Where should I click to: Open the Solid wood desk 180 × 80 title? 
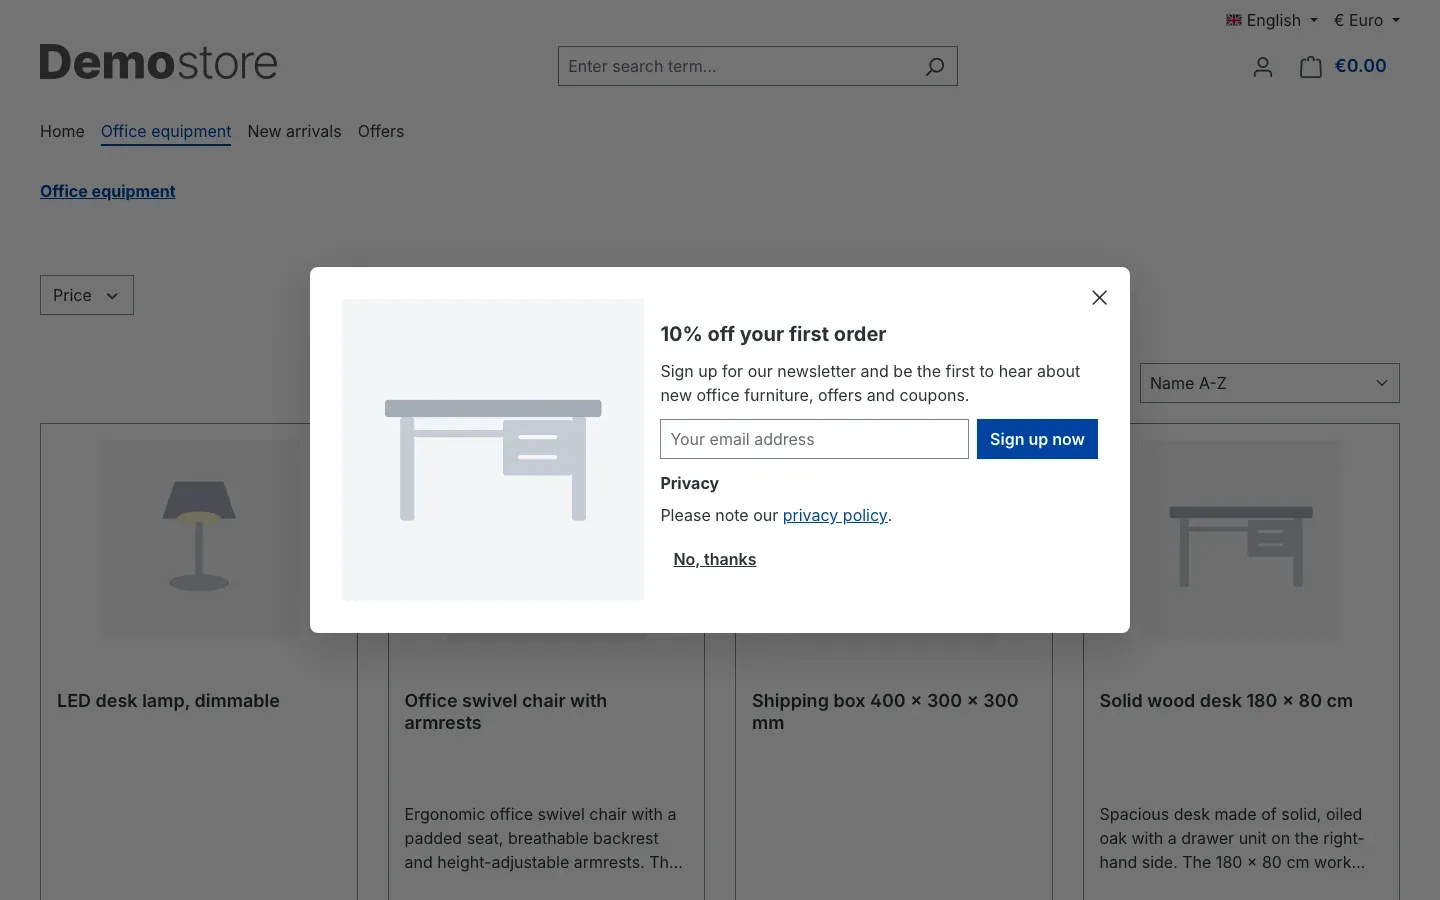click(1226, 701)
